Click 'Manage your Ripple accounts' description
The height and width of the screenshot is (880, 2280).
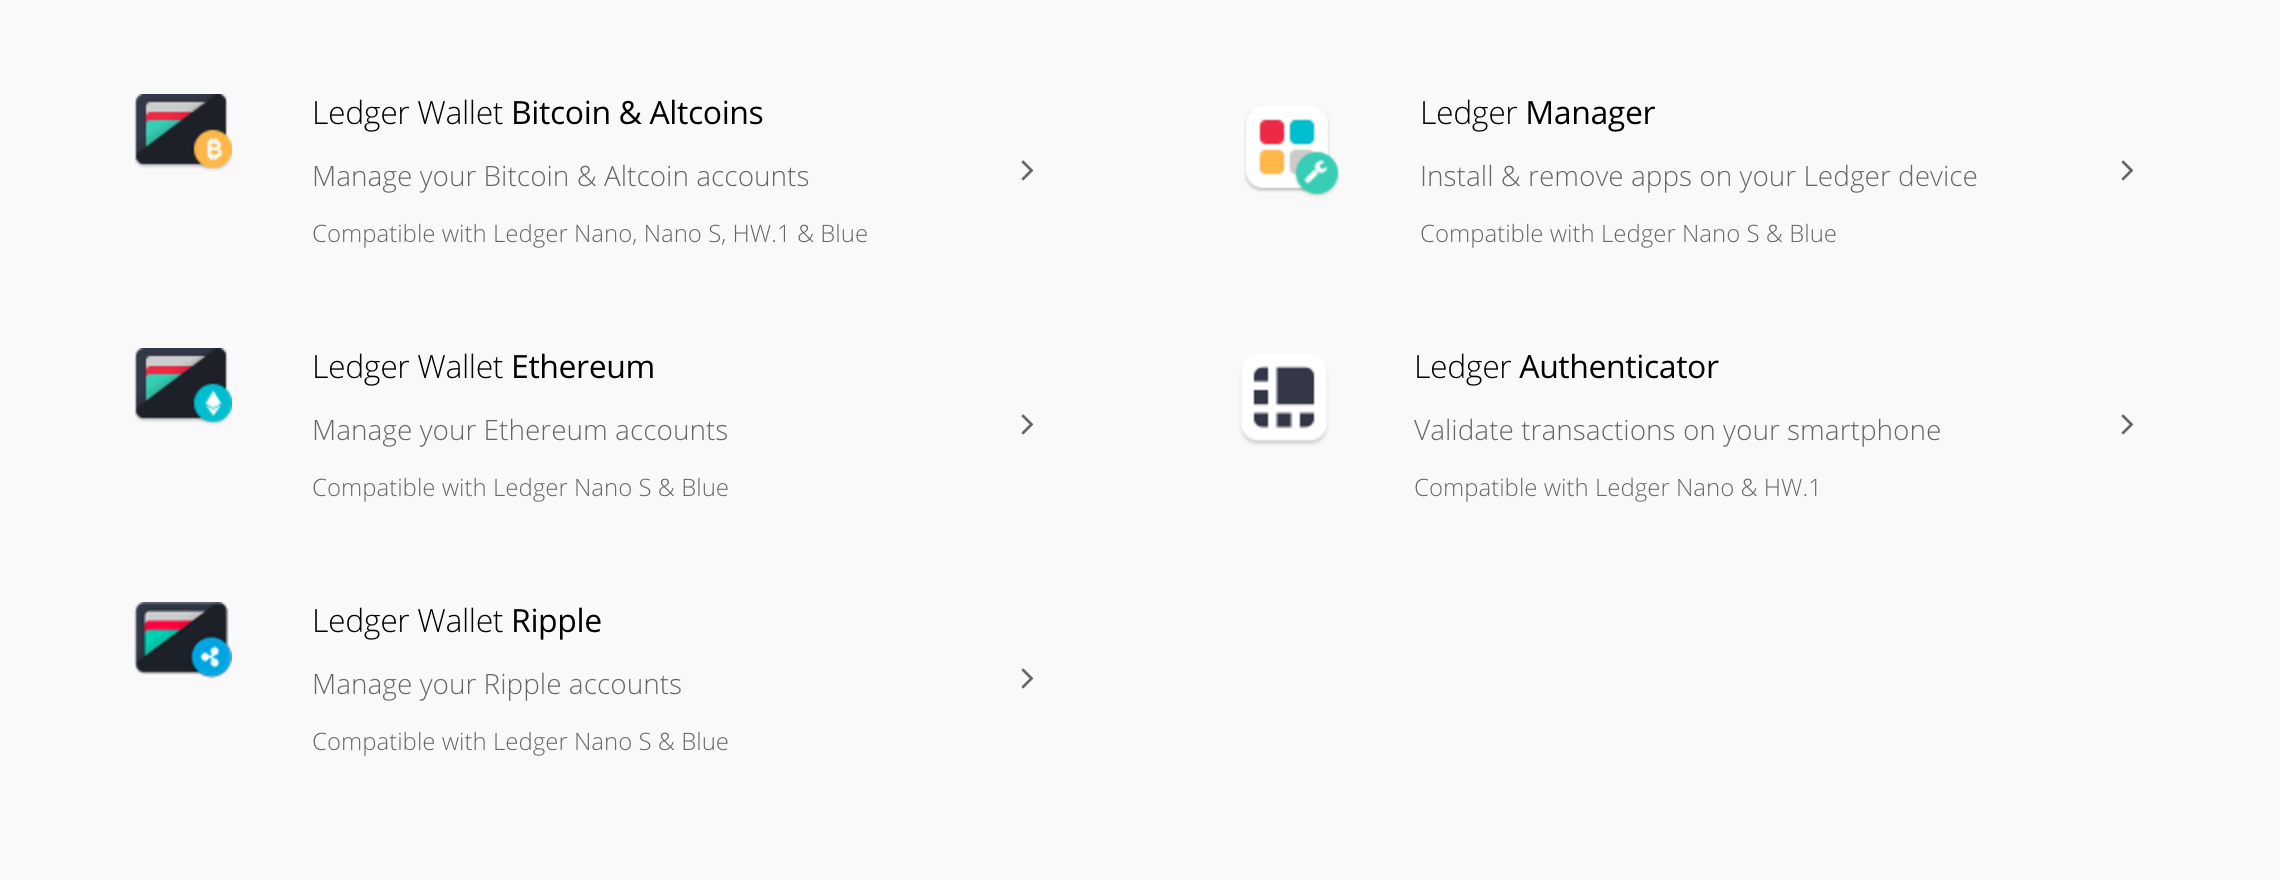point(497,685)
